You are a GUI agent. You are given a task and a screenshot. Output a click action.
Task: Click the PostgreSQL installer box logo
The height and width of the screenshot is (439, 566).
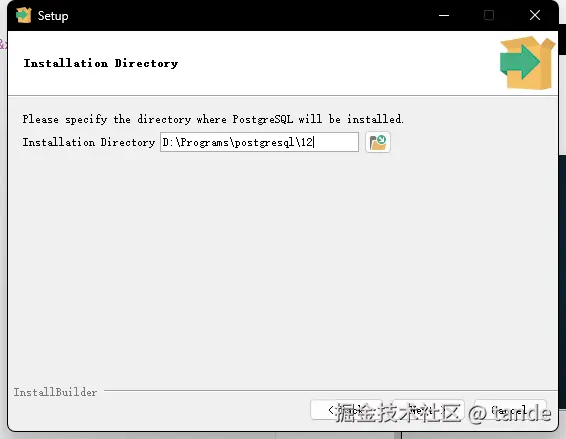527,63
